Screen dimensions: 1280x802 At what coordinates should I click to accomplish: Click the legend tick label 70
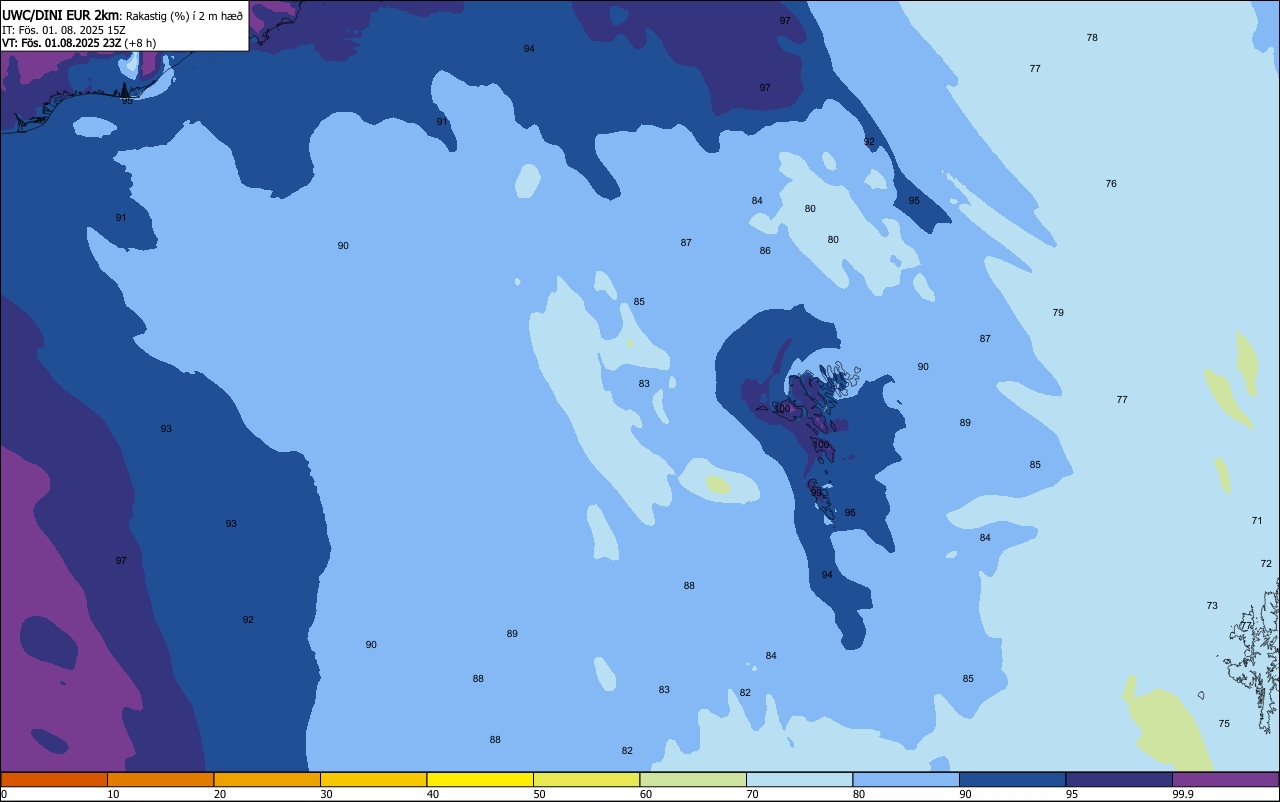752,794
